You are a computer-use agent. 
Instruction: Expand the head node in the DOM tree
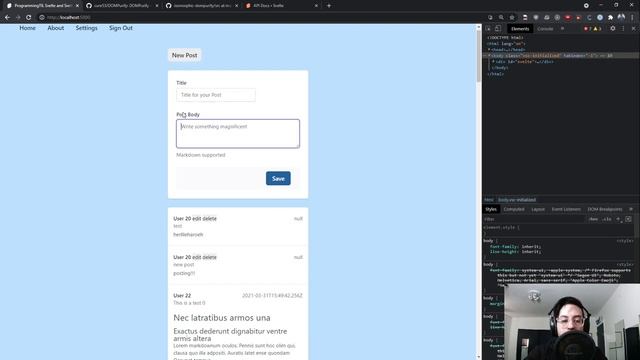coord(489,49)
